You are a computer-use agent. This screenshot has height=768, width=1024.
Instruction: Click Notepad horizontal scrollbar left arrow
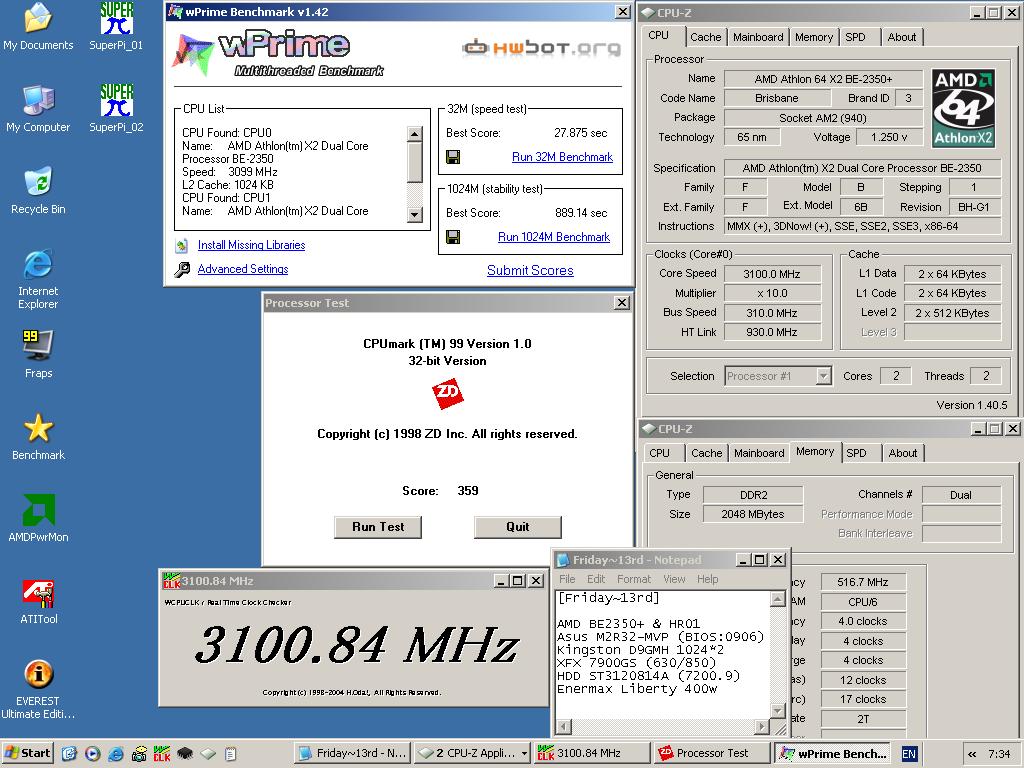(x=564, y=726)
